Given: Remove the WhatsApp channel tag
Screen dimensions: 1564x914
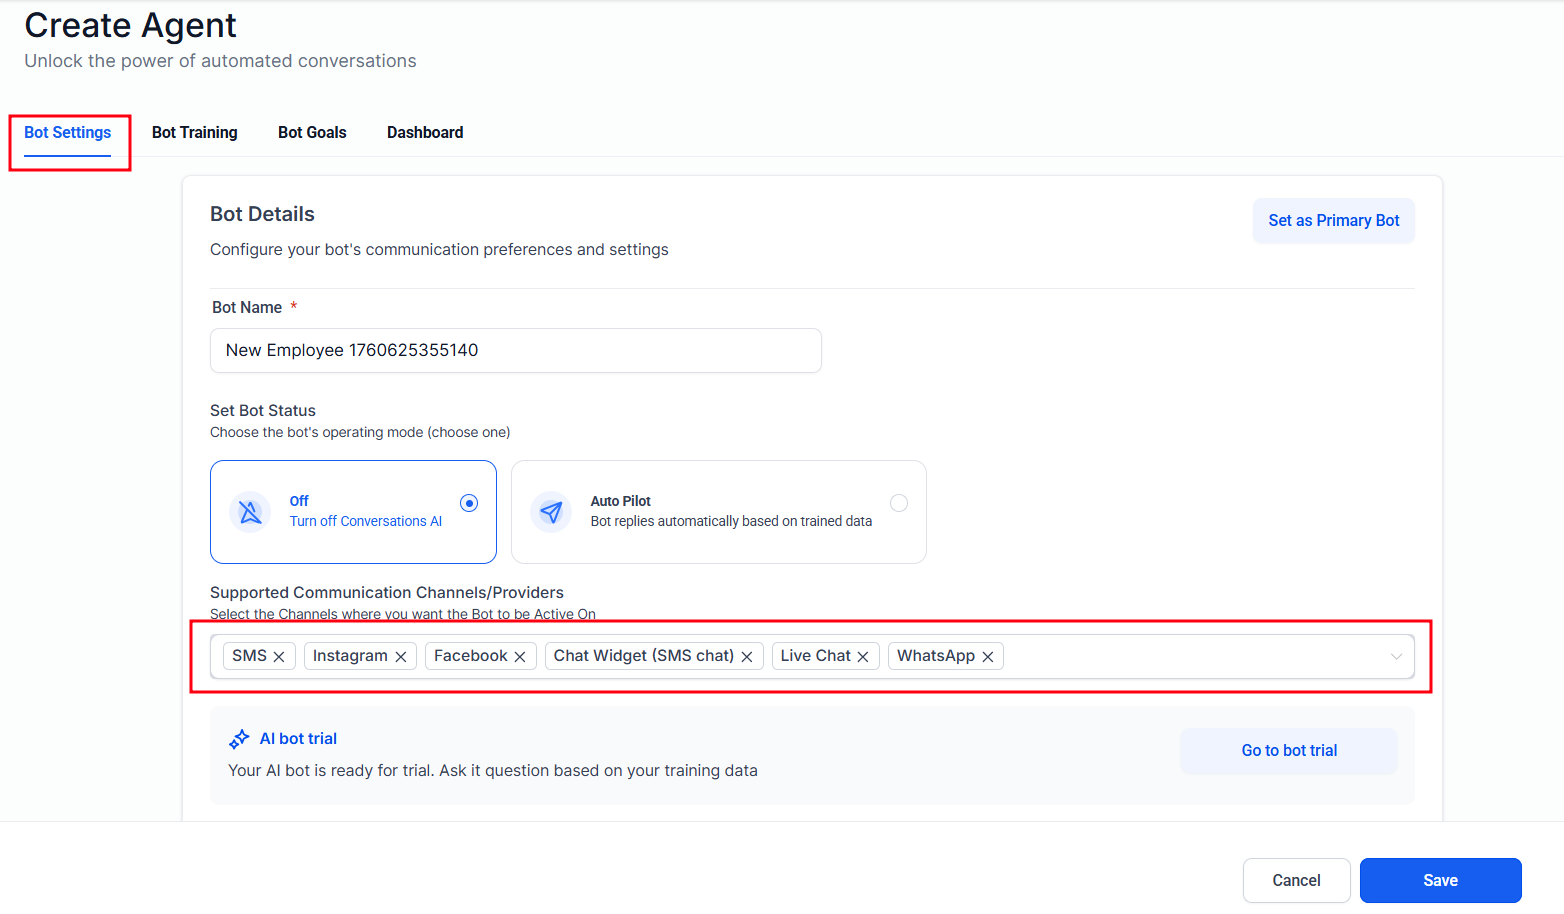Looking at the screenshot, I should click(988, 657).
